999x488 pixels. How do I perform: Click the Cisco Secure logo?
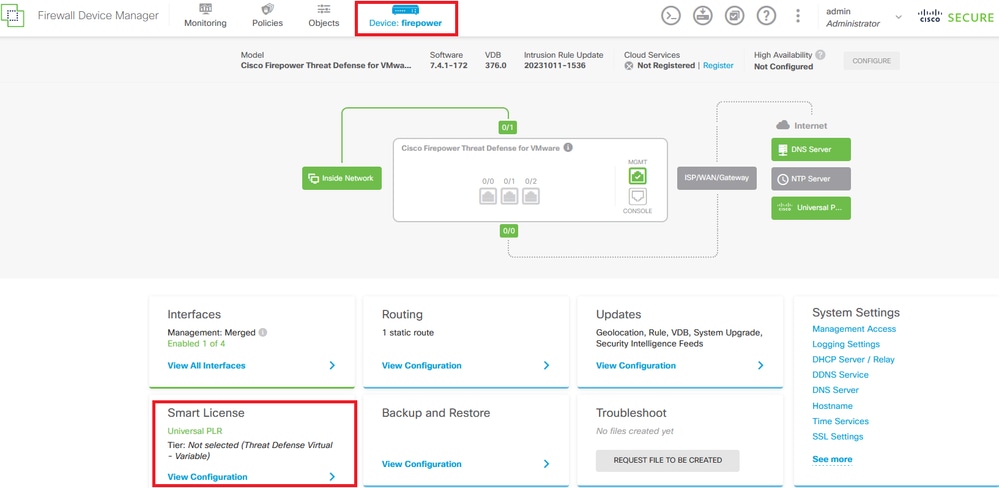956,17
